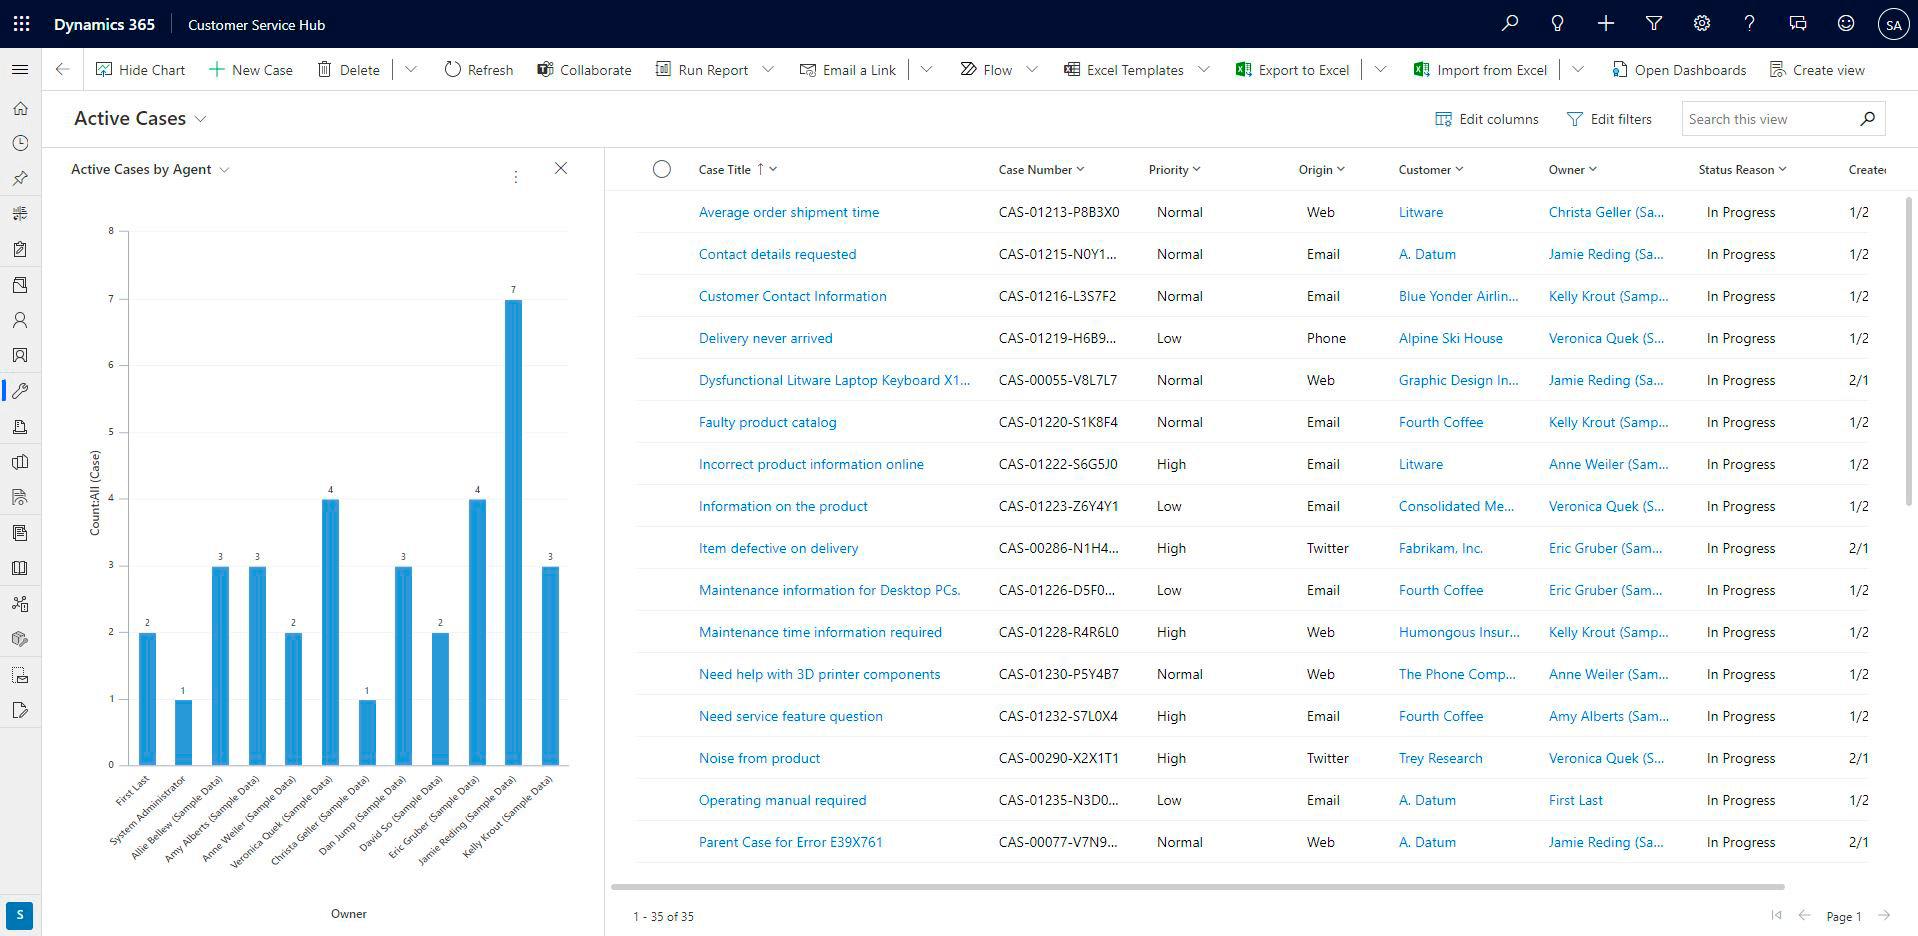
Task: Open Active Cases by Agent chart selector
Action: [x=150, y=169]
